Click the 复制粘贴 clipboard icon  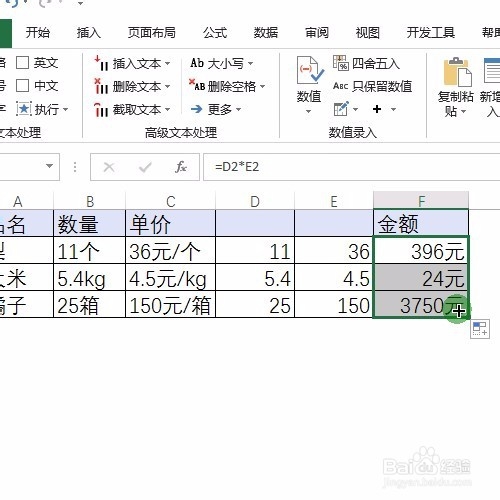[457, 72]
